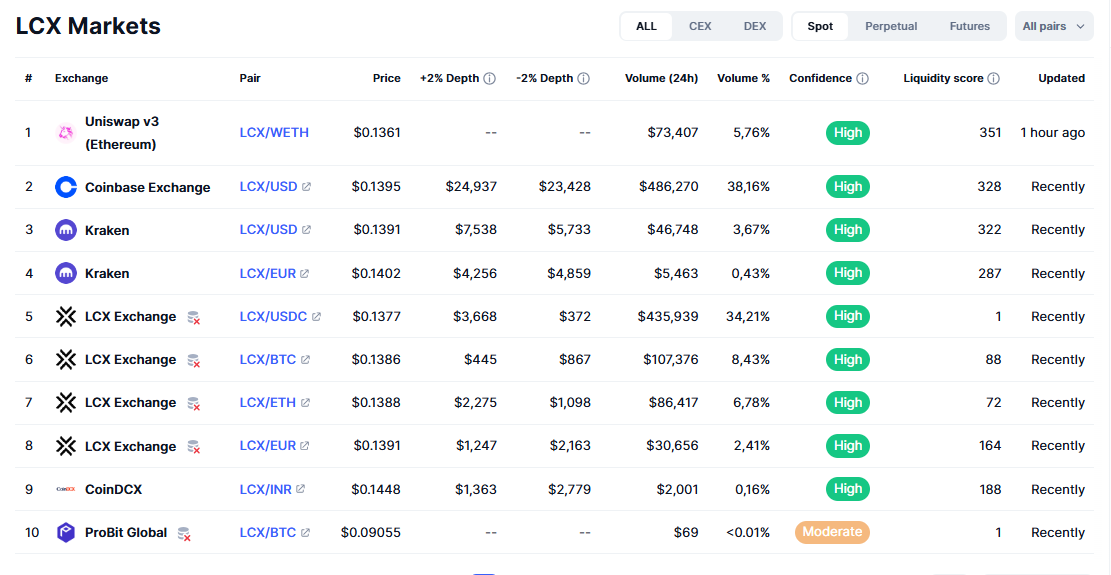Open the Coinbase Exchange name link
The image size is (1111, 575).
[x=147, y=188]
